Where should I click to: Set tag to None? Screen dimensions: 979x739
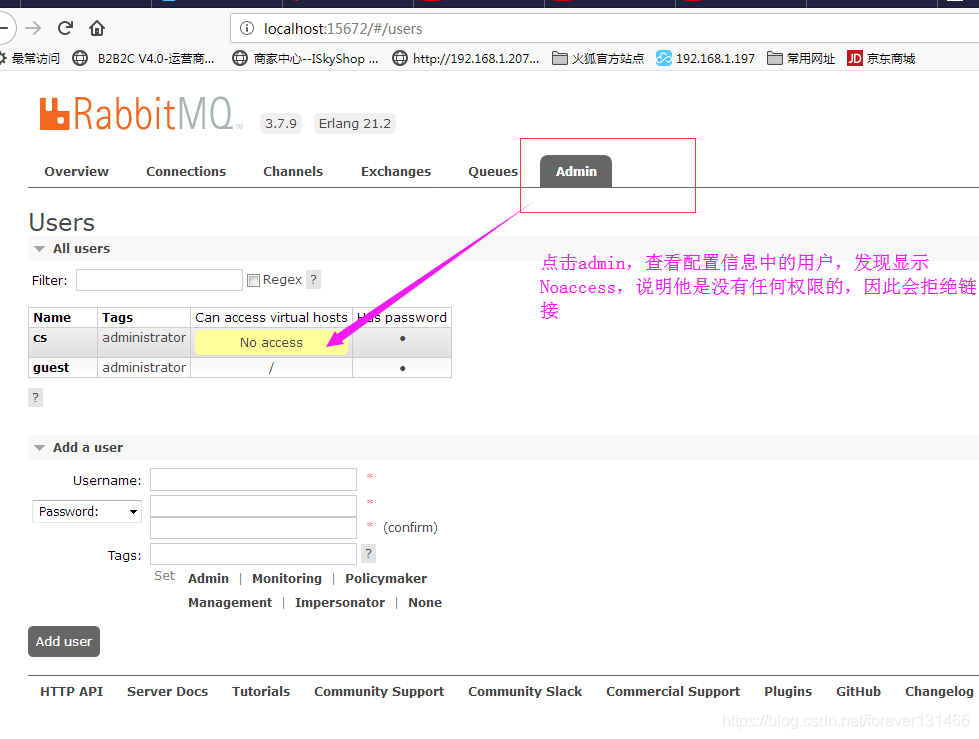[x=425, y=603]
